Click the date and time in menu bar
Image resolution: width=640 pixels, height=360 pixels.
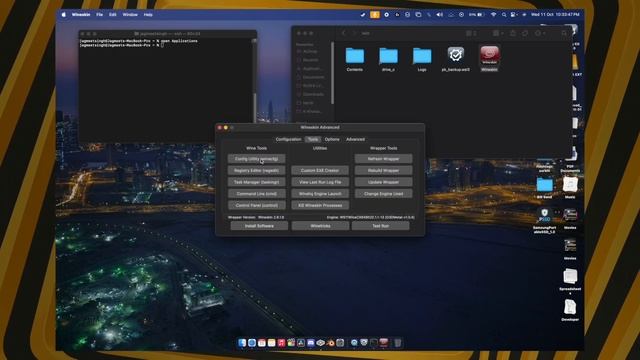click(555, 14)
